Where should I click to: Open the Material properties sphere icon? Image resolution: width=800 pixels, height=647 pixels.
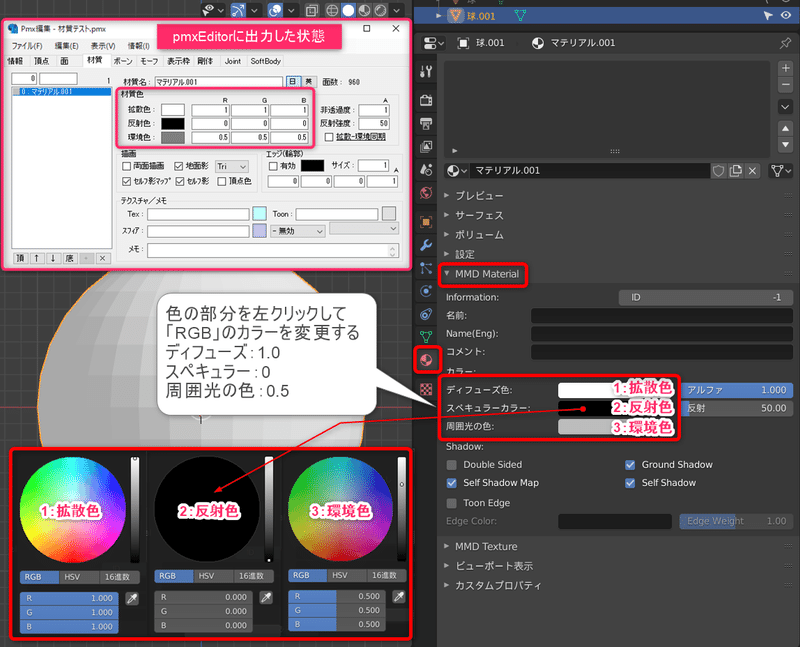click(426, 360)
